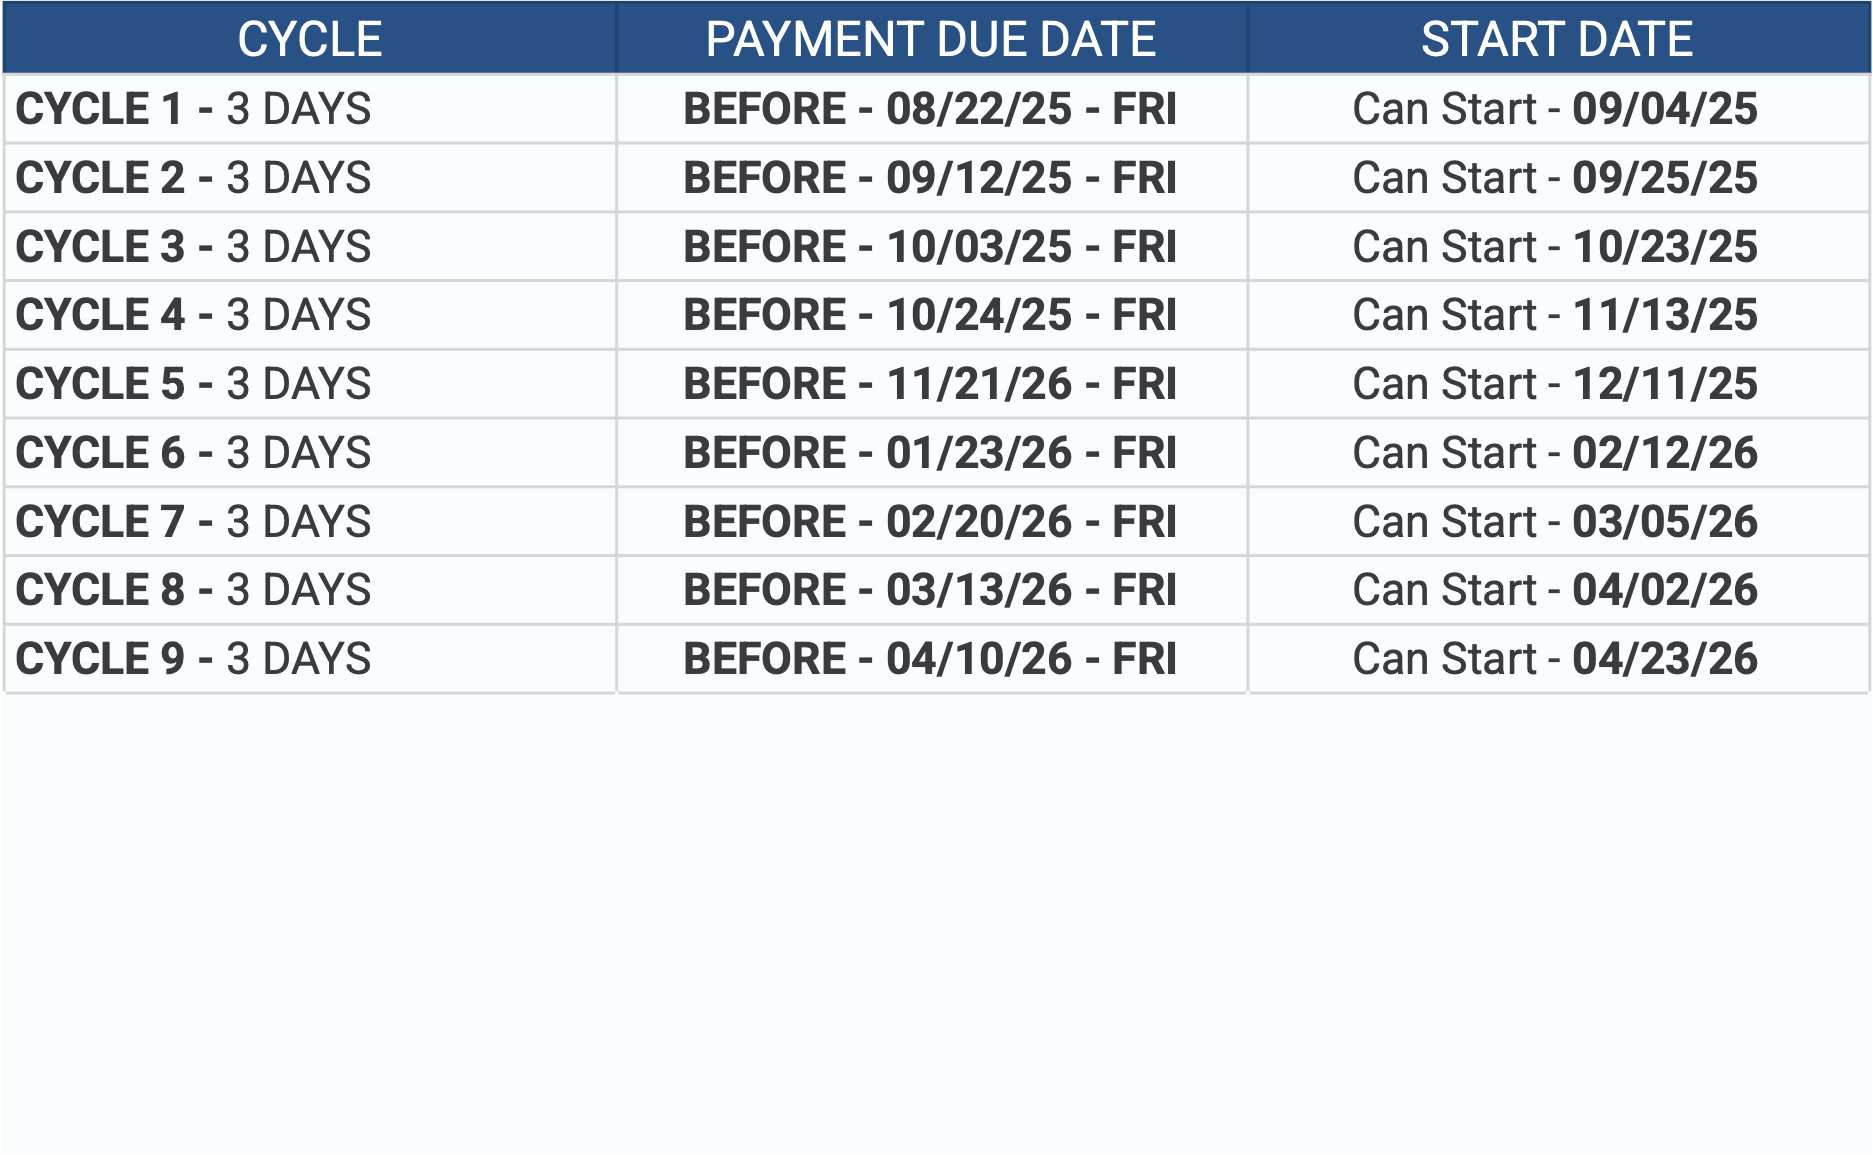
Task: Click the Can Start - 09/04/25 cell
Action: [x=1555, y=109]
